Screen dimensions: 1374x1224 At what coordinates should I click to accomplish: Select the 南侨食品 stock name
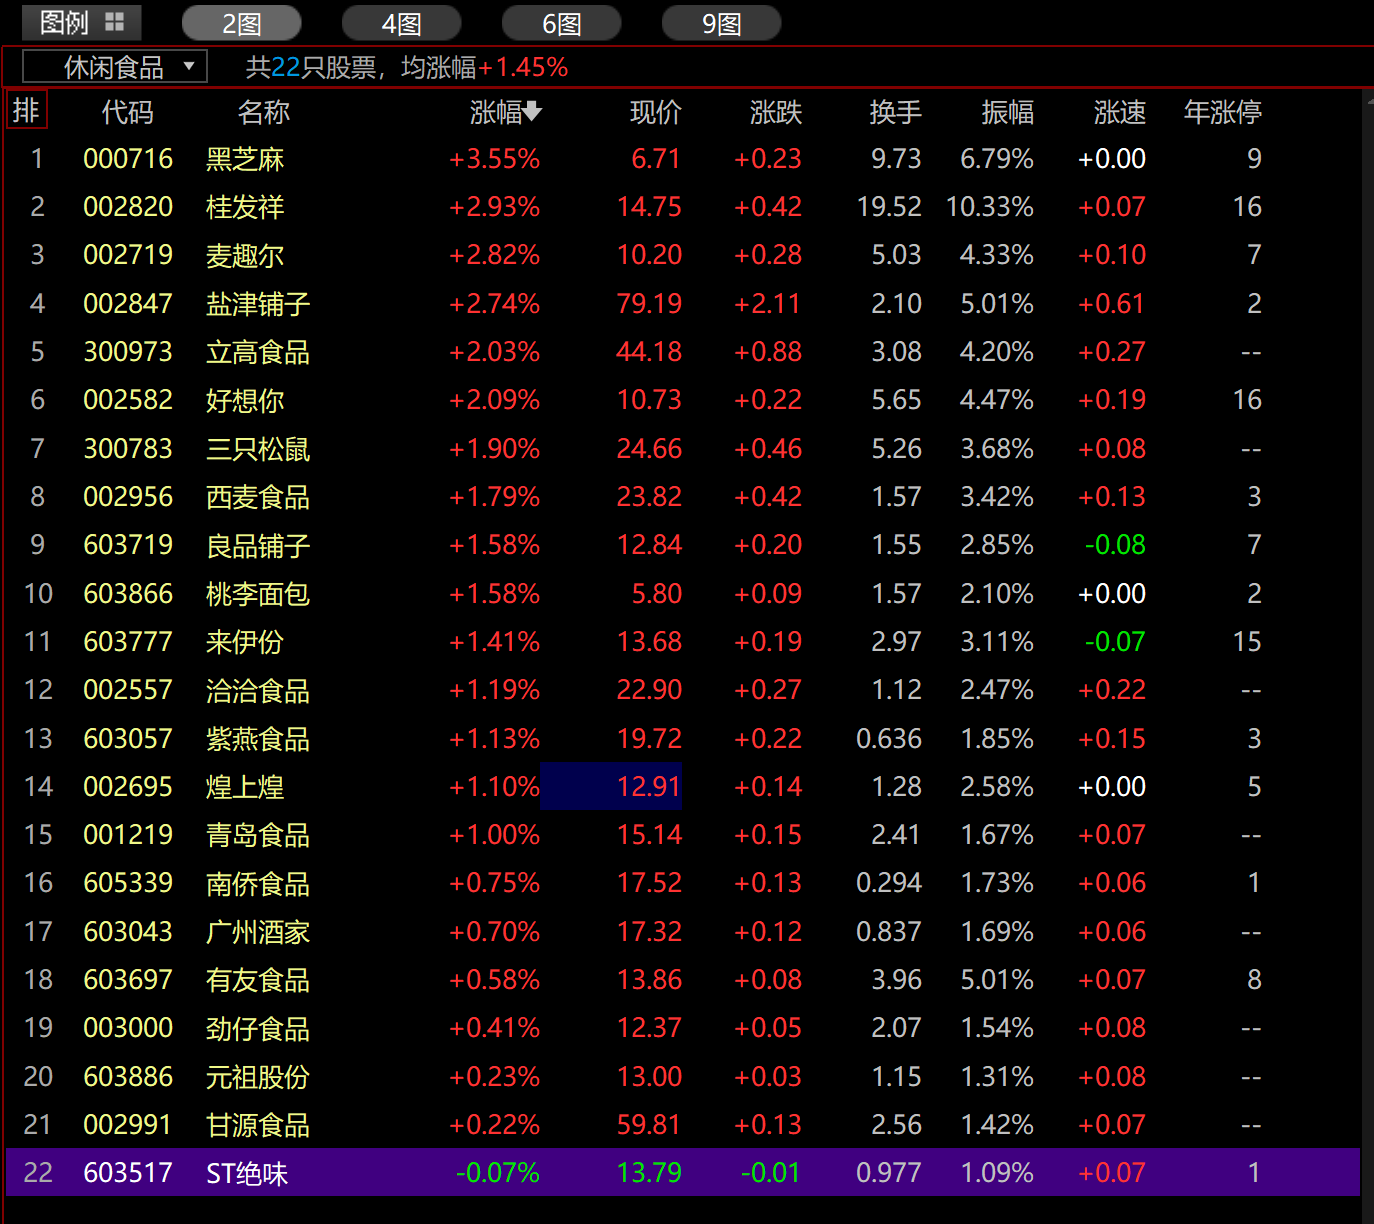click(x=258, y=883)
